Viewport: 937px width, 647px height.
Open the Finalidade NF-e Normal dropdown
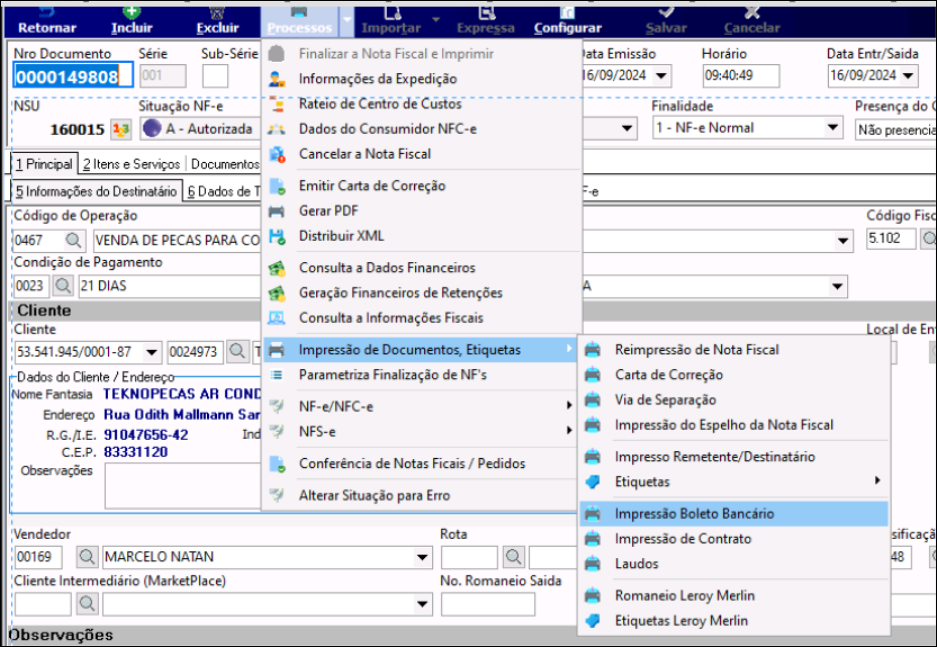tap(832, 128)
